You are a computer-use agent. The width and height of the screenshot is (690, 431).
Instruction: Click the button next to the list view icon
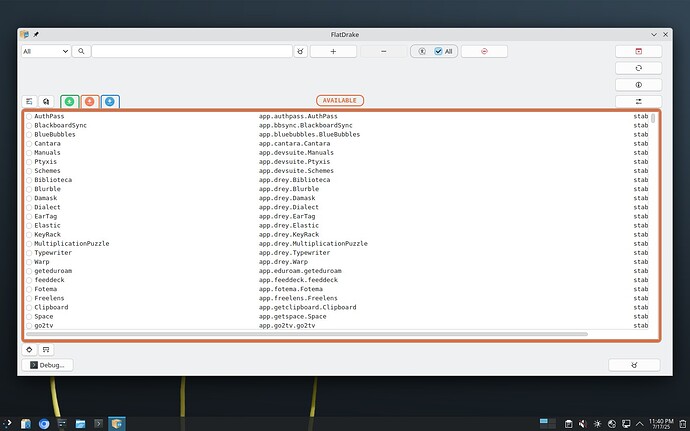coord(46,101)
